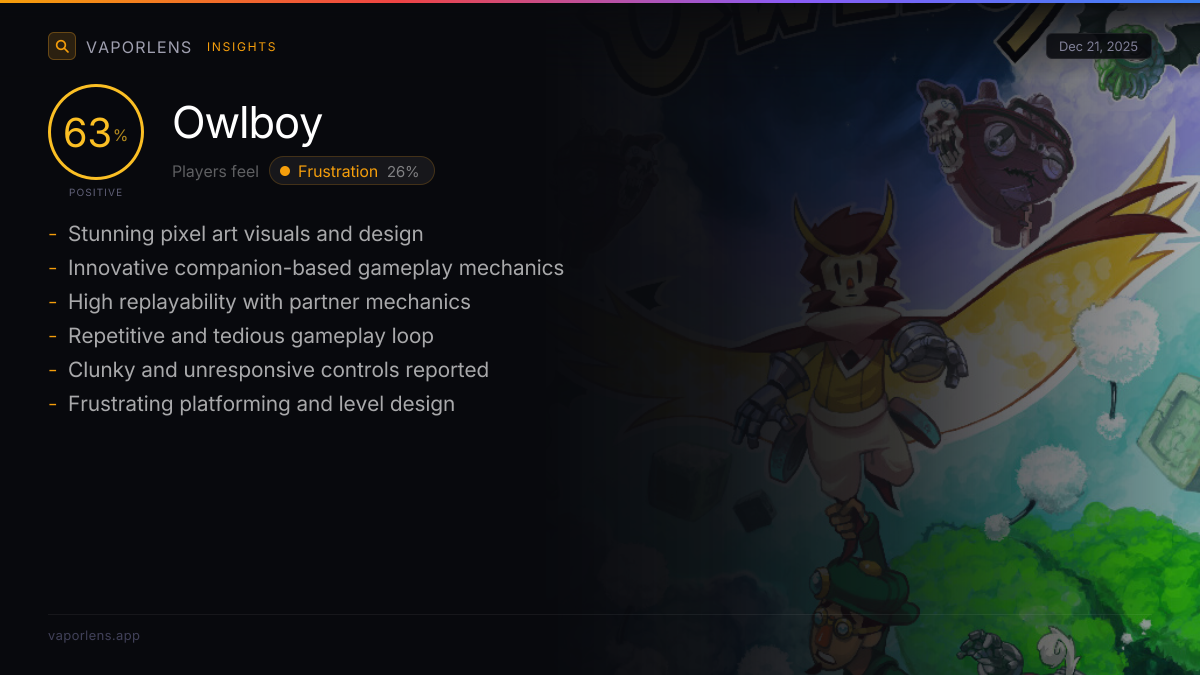Click the Dec 21, 2025 date badge
This screenshot has height=675, width=1200.
pos(1099,47)
